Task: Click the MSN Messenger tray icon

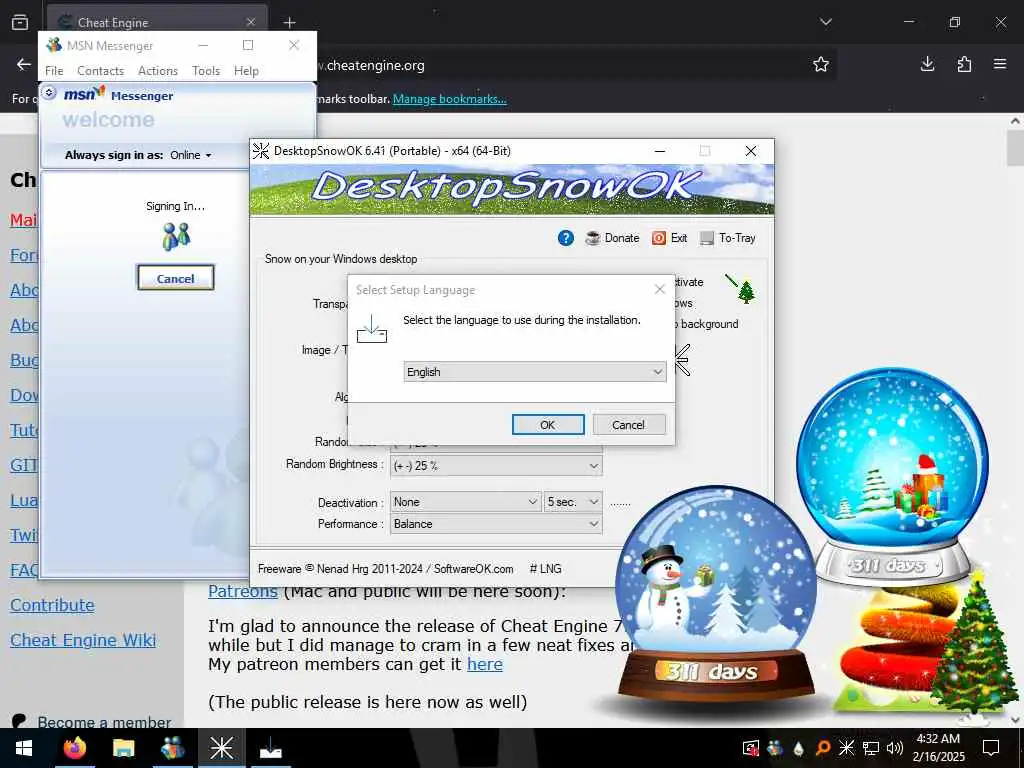Action: point(775,748)
